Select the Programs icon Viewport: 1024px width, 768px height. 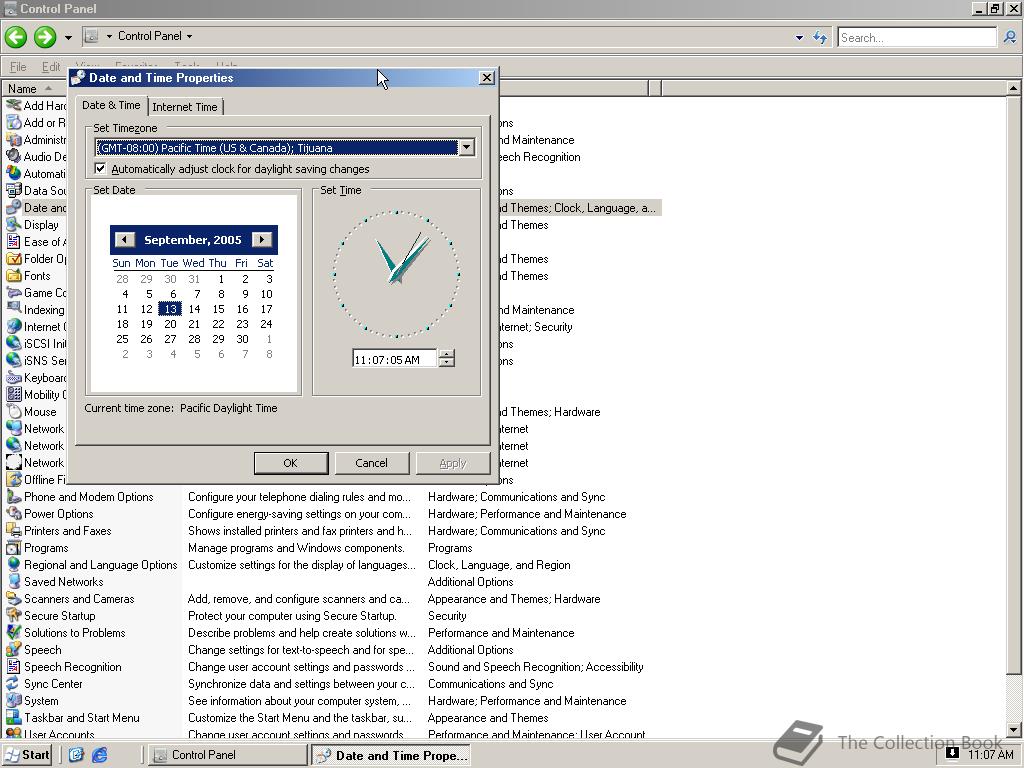[x=14, y=548]
